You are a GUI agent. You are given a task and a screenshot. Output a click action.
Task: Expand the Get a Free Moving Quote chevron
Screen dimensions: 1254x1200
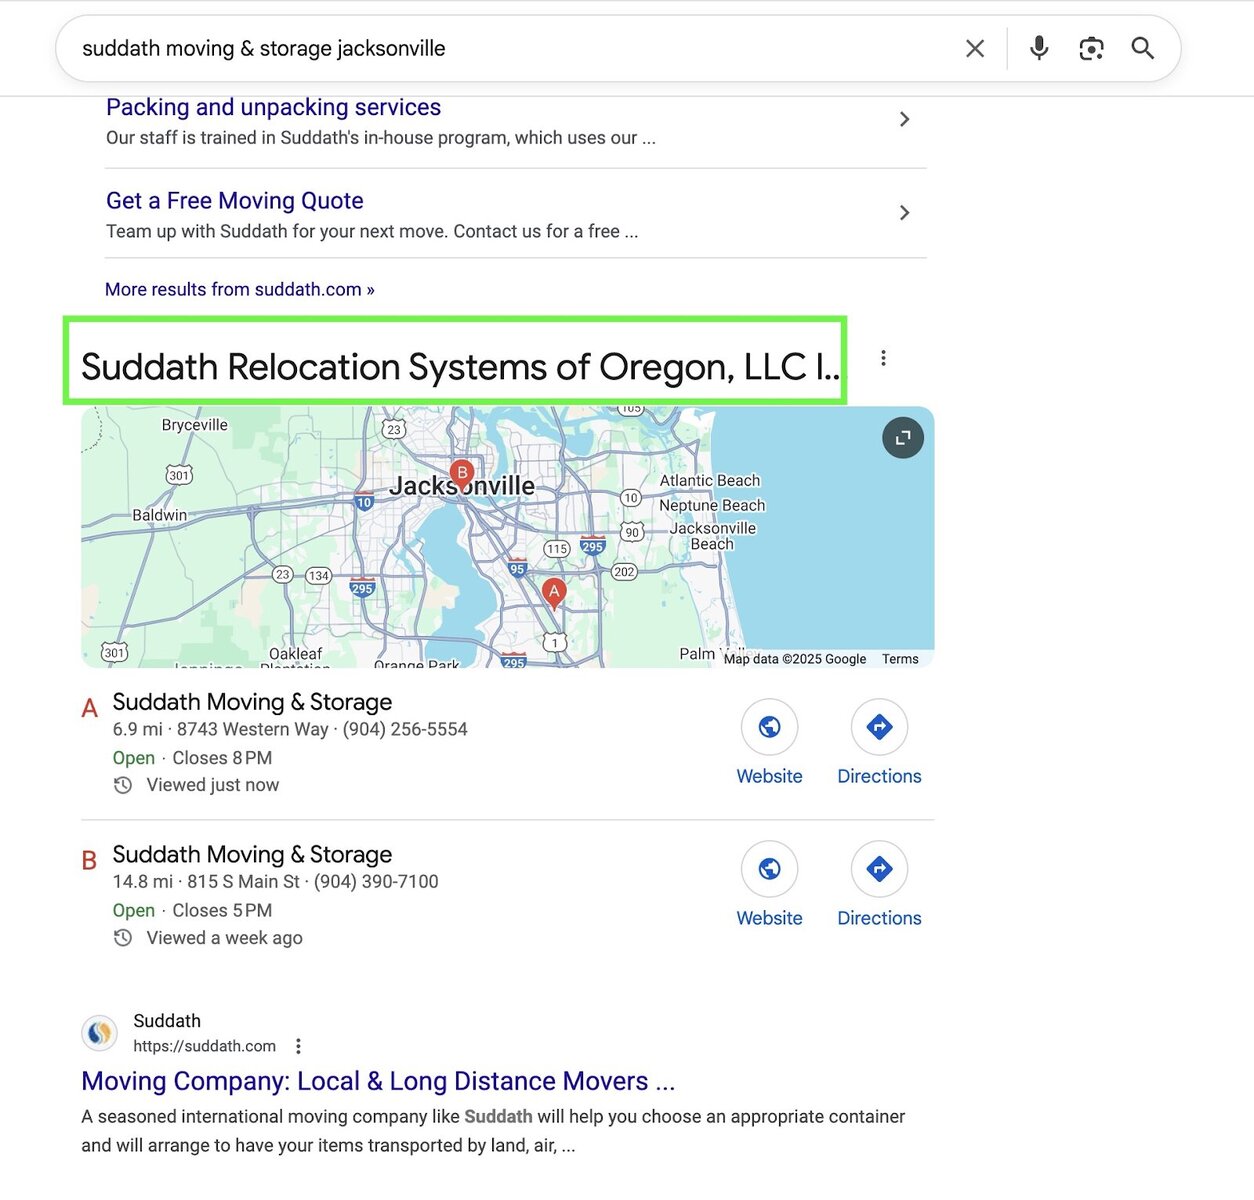904,212
